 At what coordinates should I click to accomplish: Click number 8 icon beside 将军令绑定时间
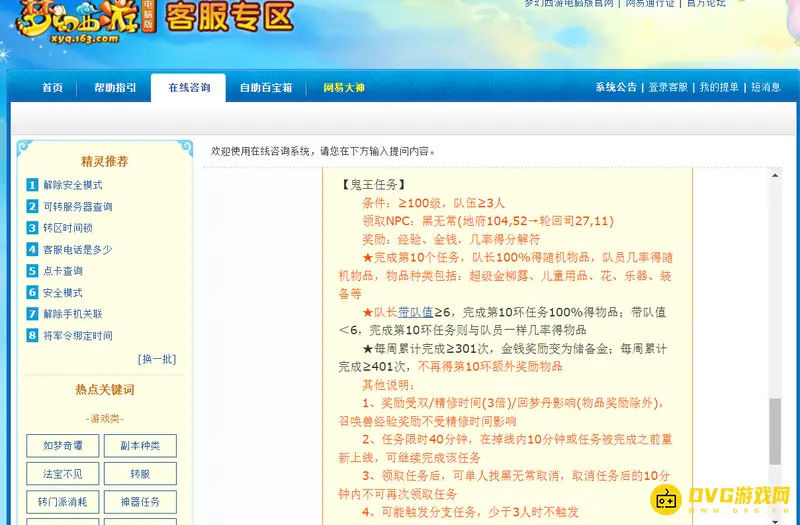[x=32, y=335]
